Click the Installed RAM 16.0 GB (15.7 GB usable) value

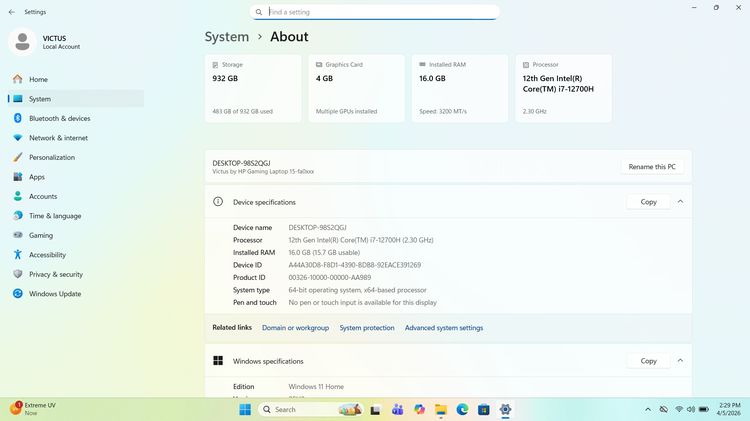click(x=324, y=253)
